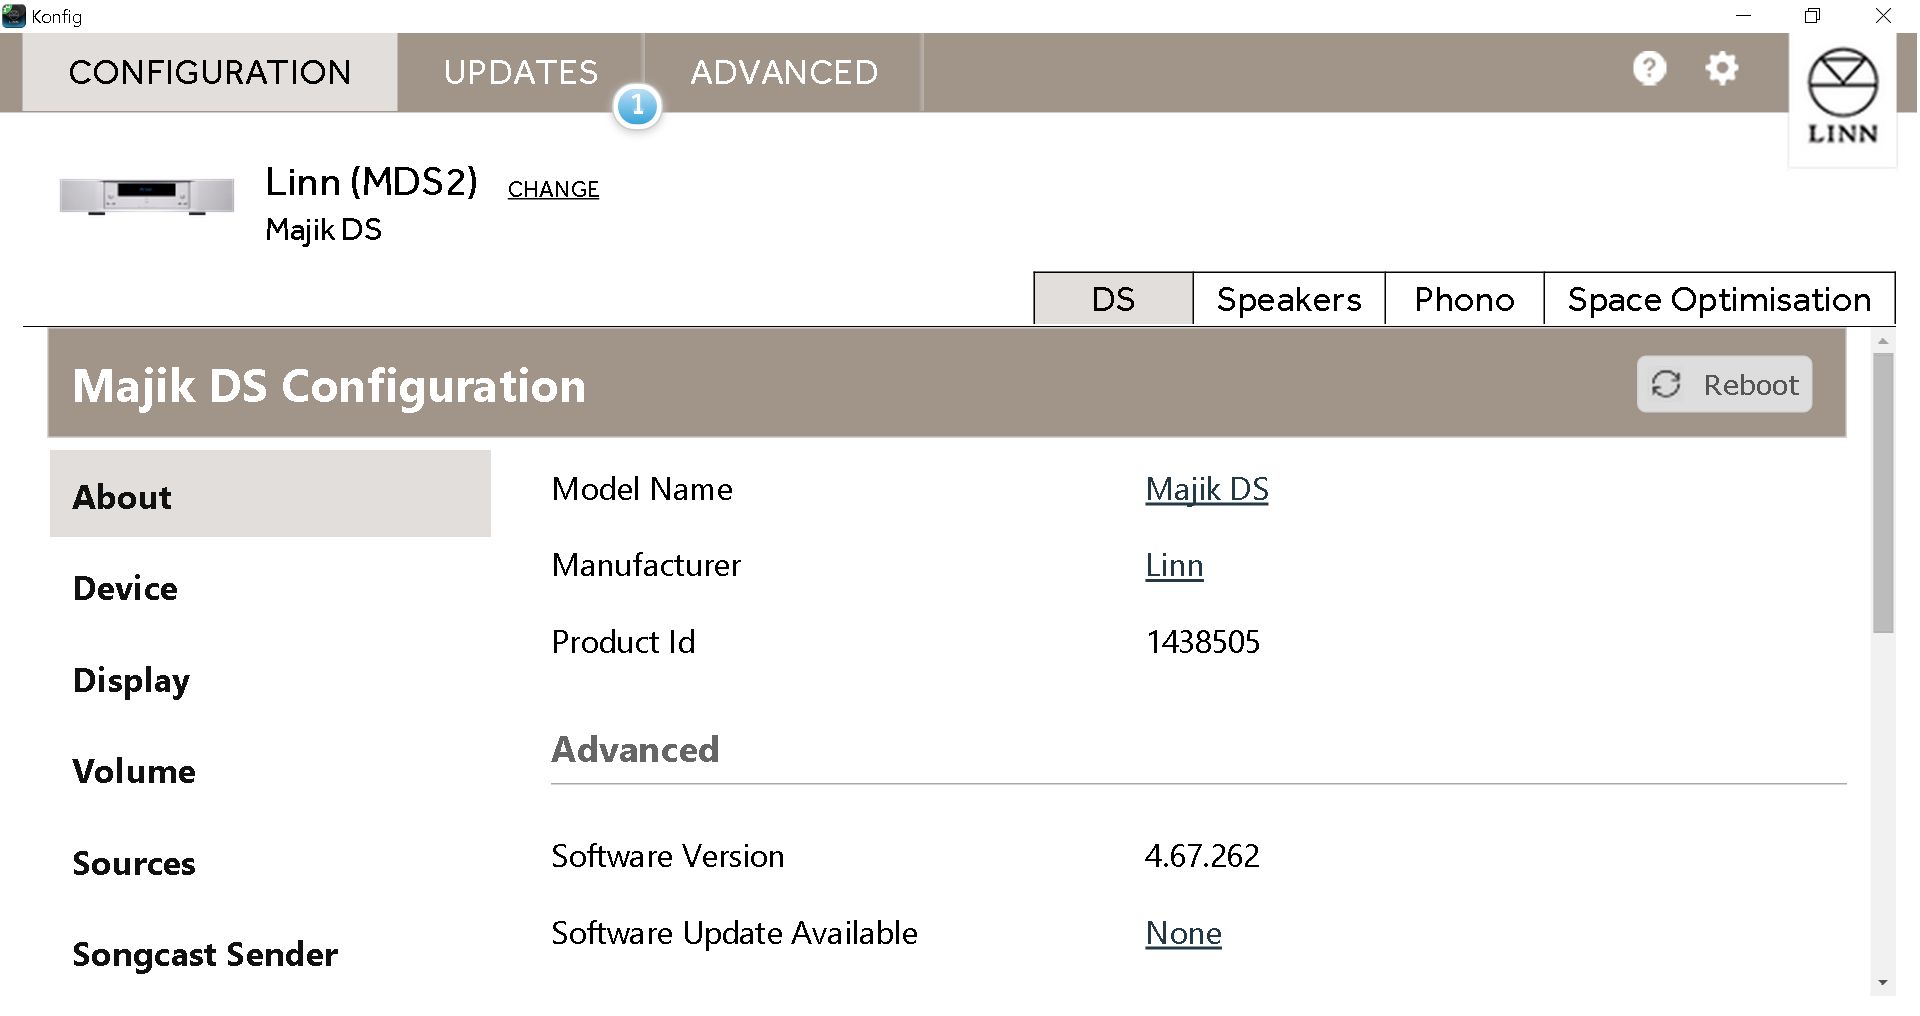The height and width of the screenshot is (1016, 1920).
Task: Open settings via the gear icon
Action: click(1721, 69)
